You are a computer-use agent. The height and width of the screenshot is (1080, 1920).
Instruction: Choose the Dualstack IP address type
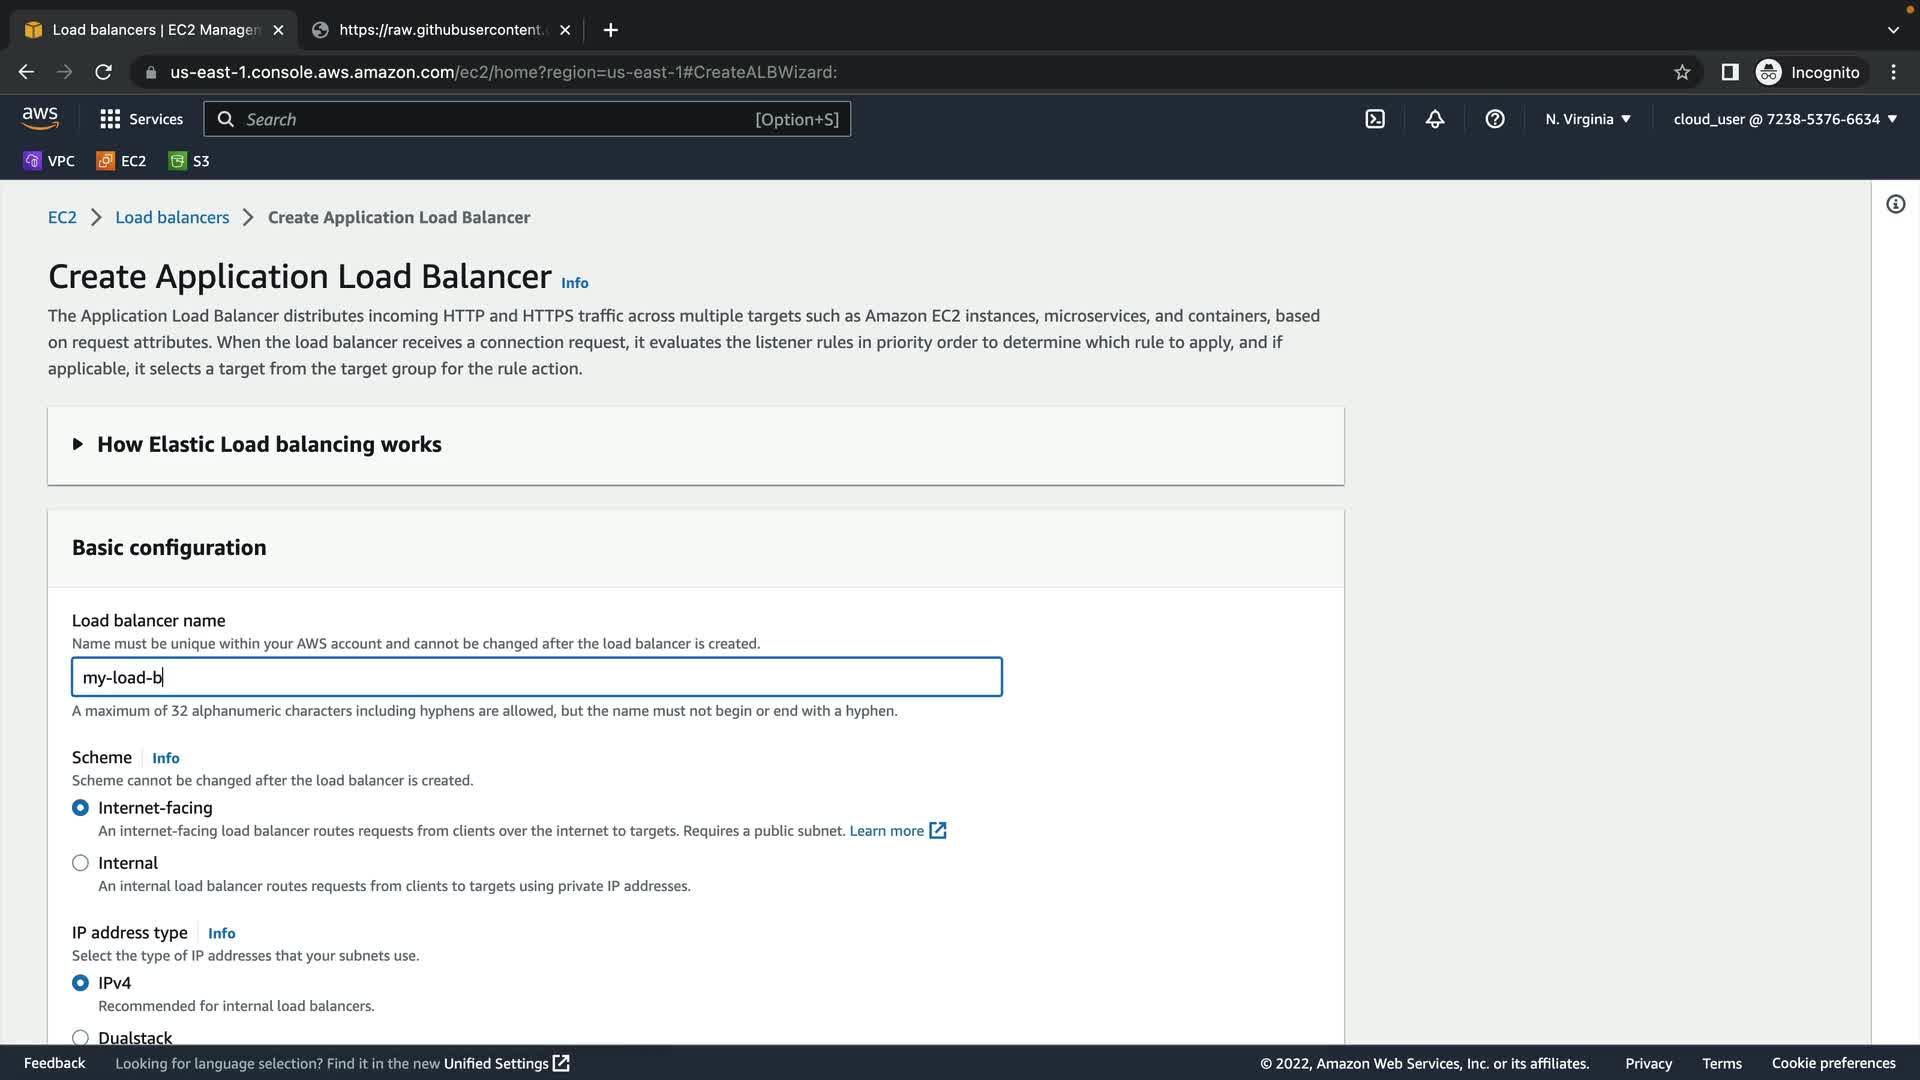81,1037
